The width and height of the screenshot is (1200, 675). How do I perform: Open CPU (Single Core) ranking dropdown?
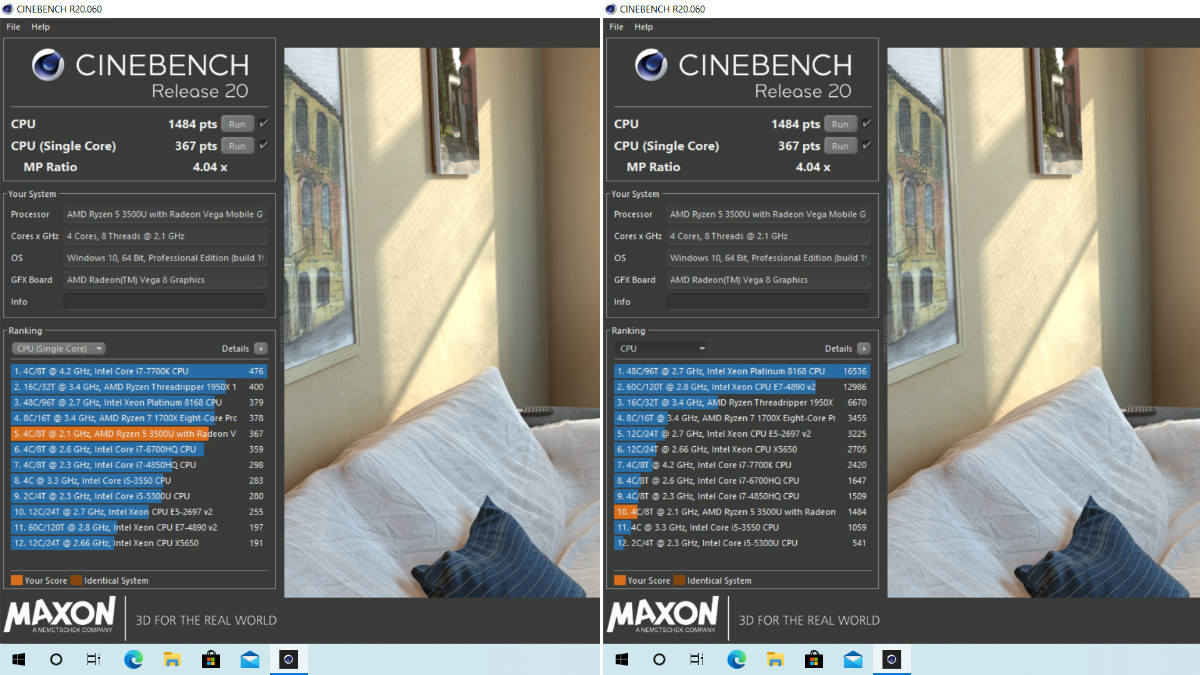tap(59, 349)
